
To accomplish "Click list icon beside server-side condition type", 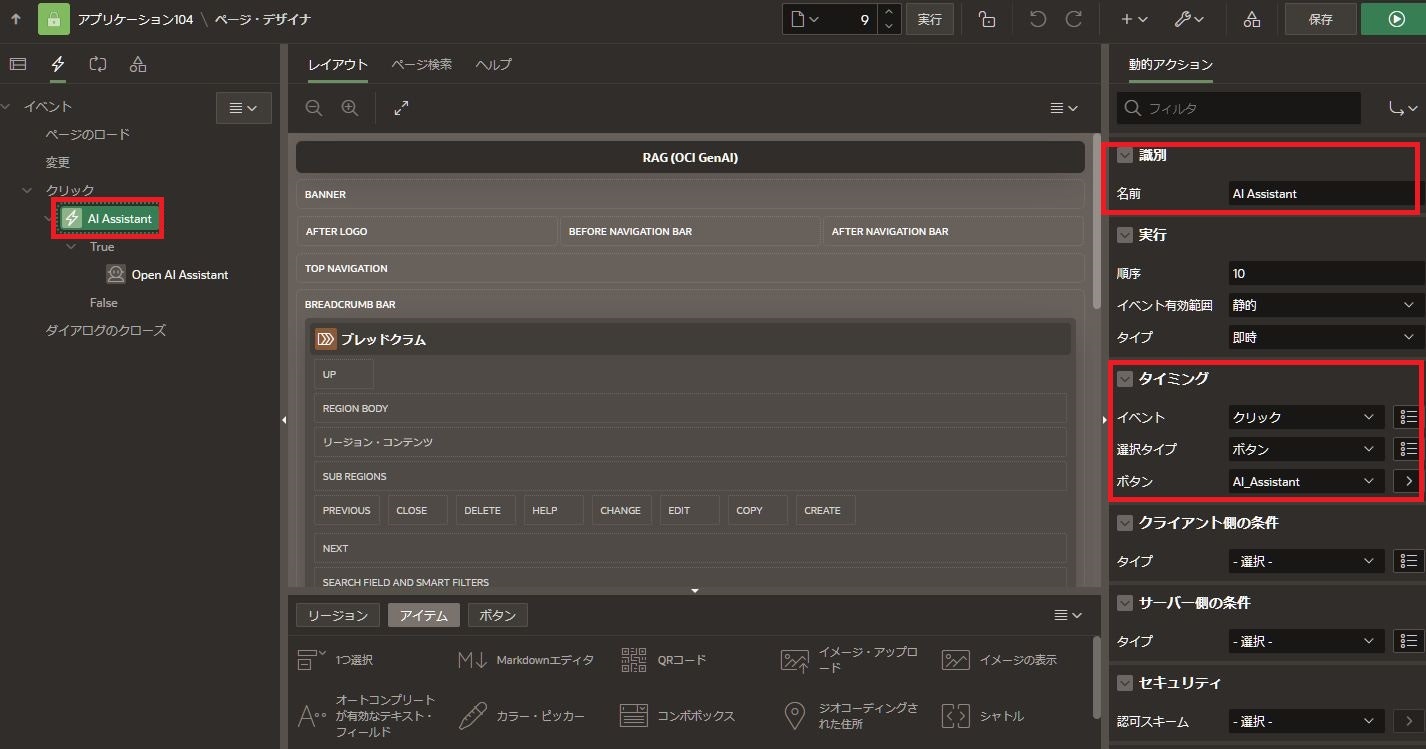I will tap(1408, 641).
